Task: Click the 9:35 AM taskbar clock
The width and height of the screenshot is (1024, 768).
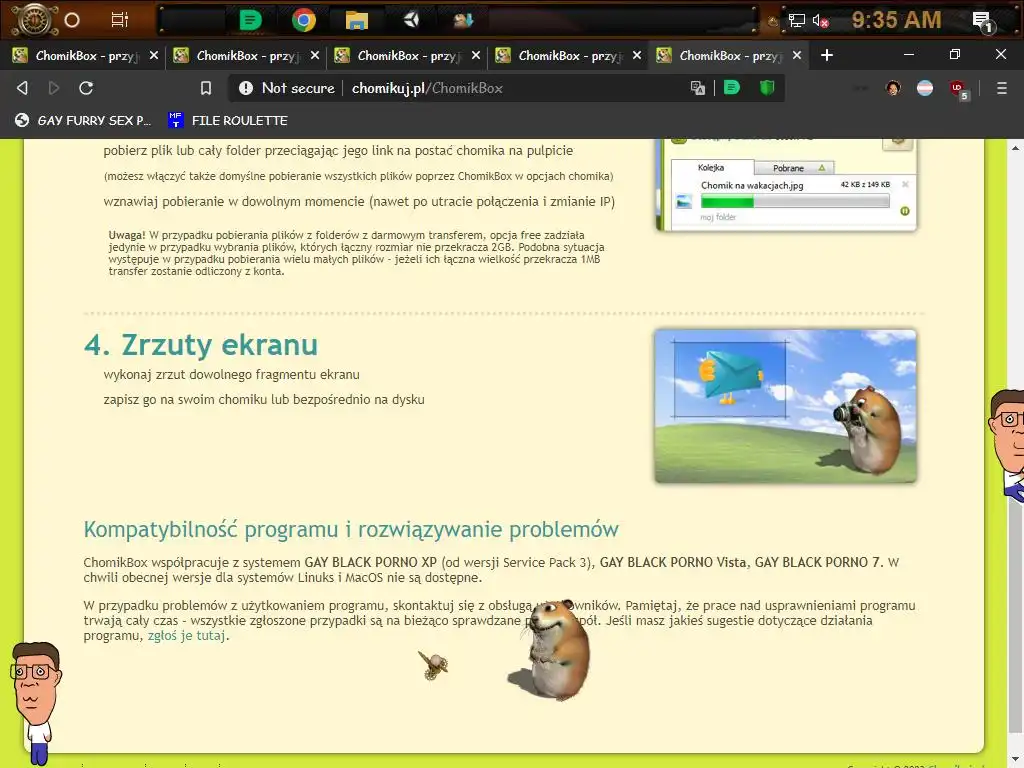Action: [897, 20]
